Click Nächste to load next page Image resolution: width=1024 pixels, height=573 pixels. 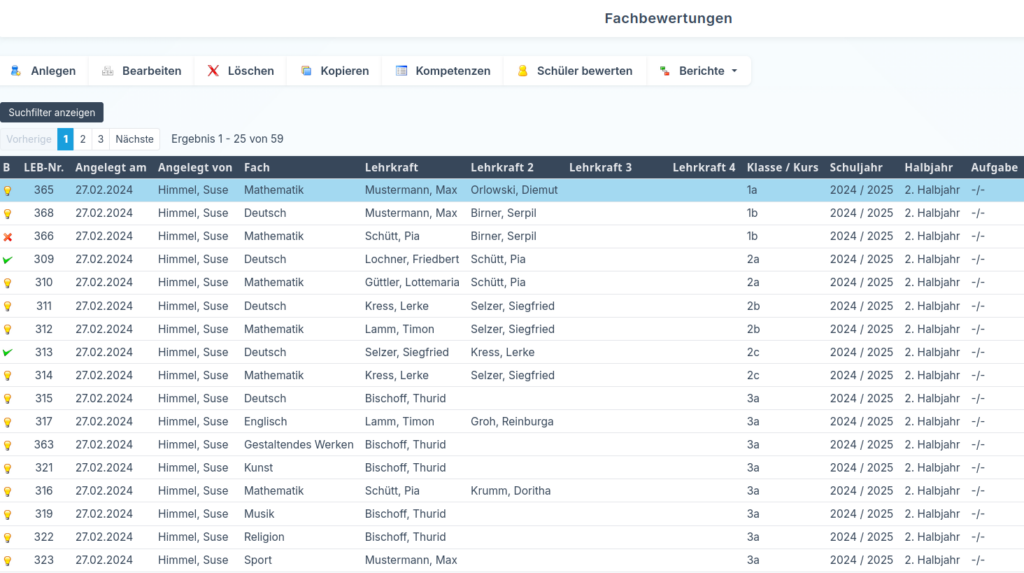click(x=134, y=139)
